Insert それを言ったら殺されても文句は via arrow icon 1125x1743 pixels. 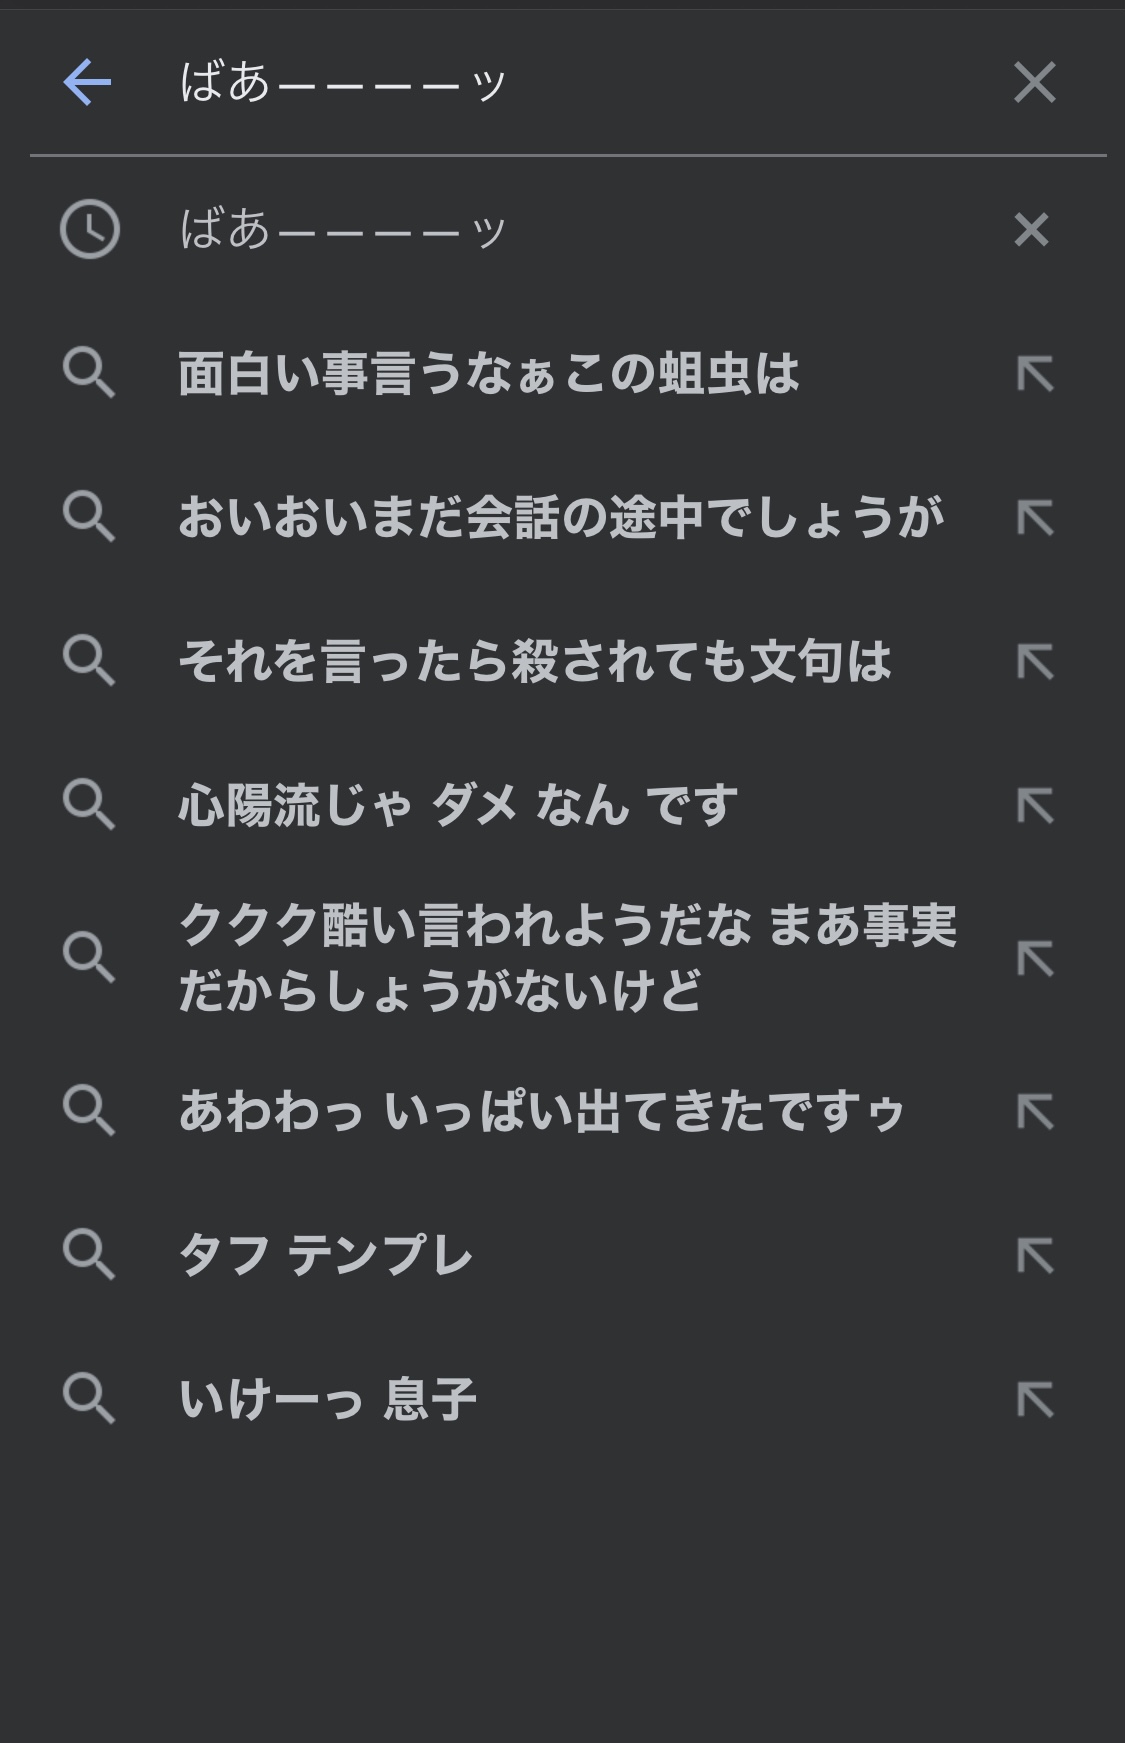coord(1035,662)
